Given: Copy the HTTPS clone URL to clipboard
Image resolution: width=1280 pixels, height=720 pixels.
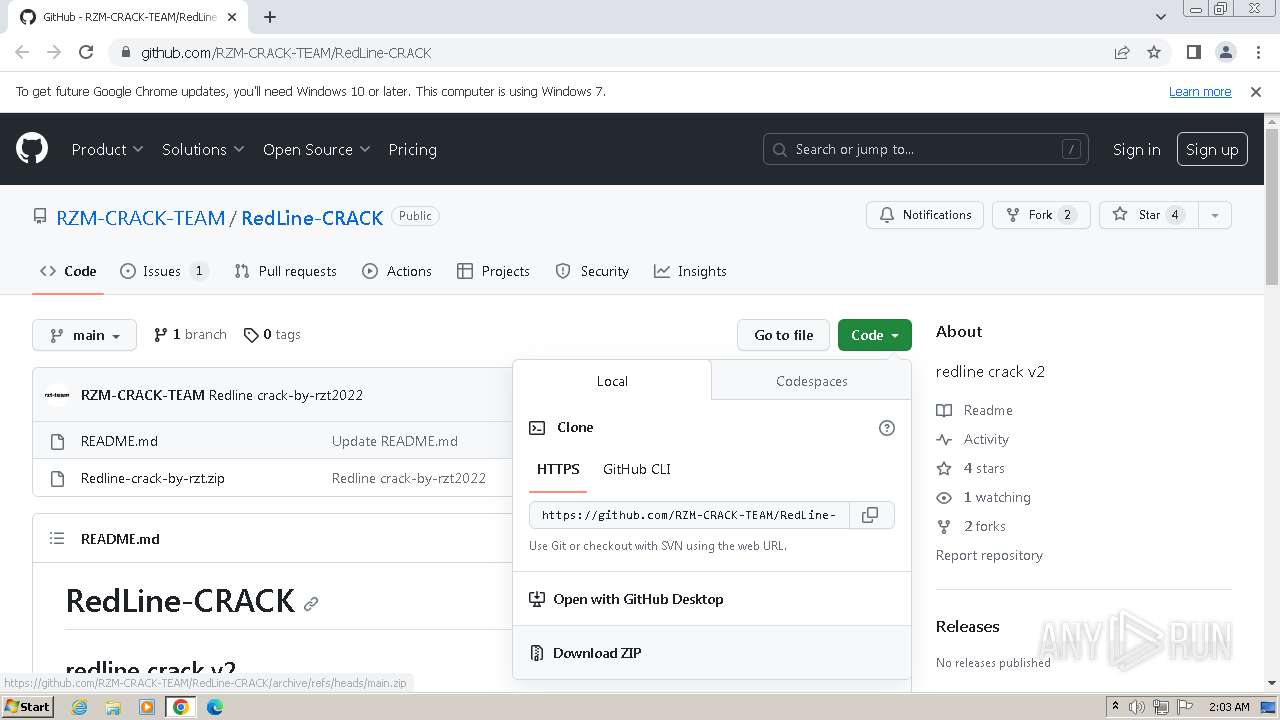Looking at the screenshot, I should coord(870,515).
